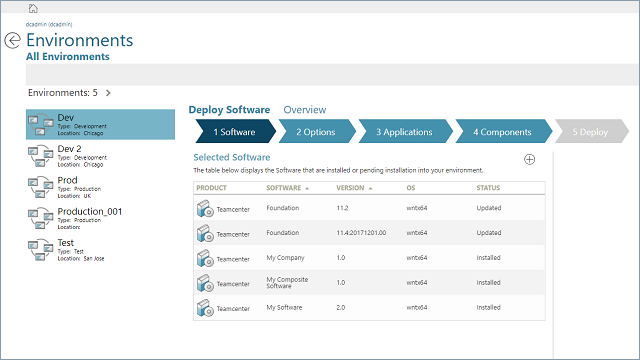Click Teamcenter icon in My Software row

[x=205, y=308]
